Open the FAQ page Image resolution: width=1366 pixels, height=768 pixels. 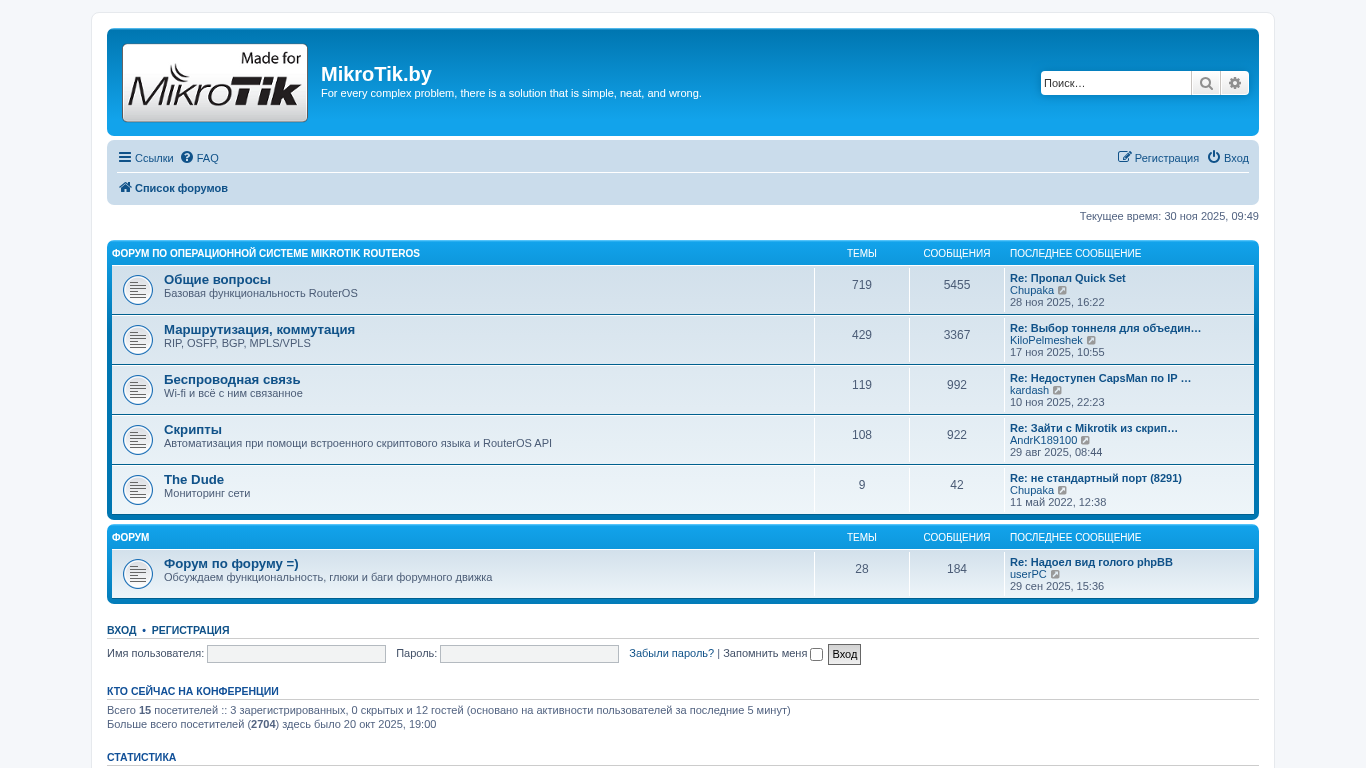pos(200,158)
